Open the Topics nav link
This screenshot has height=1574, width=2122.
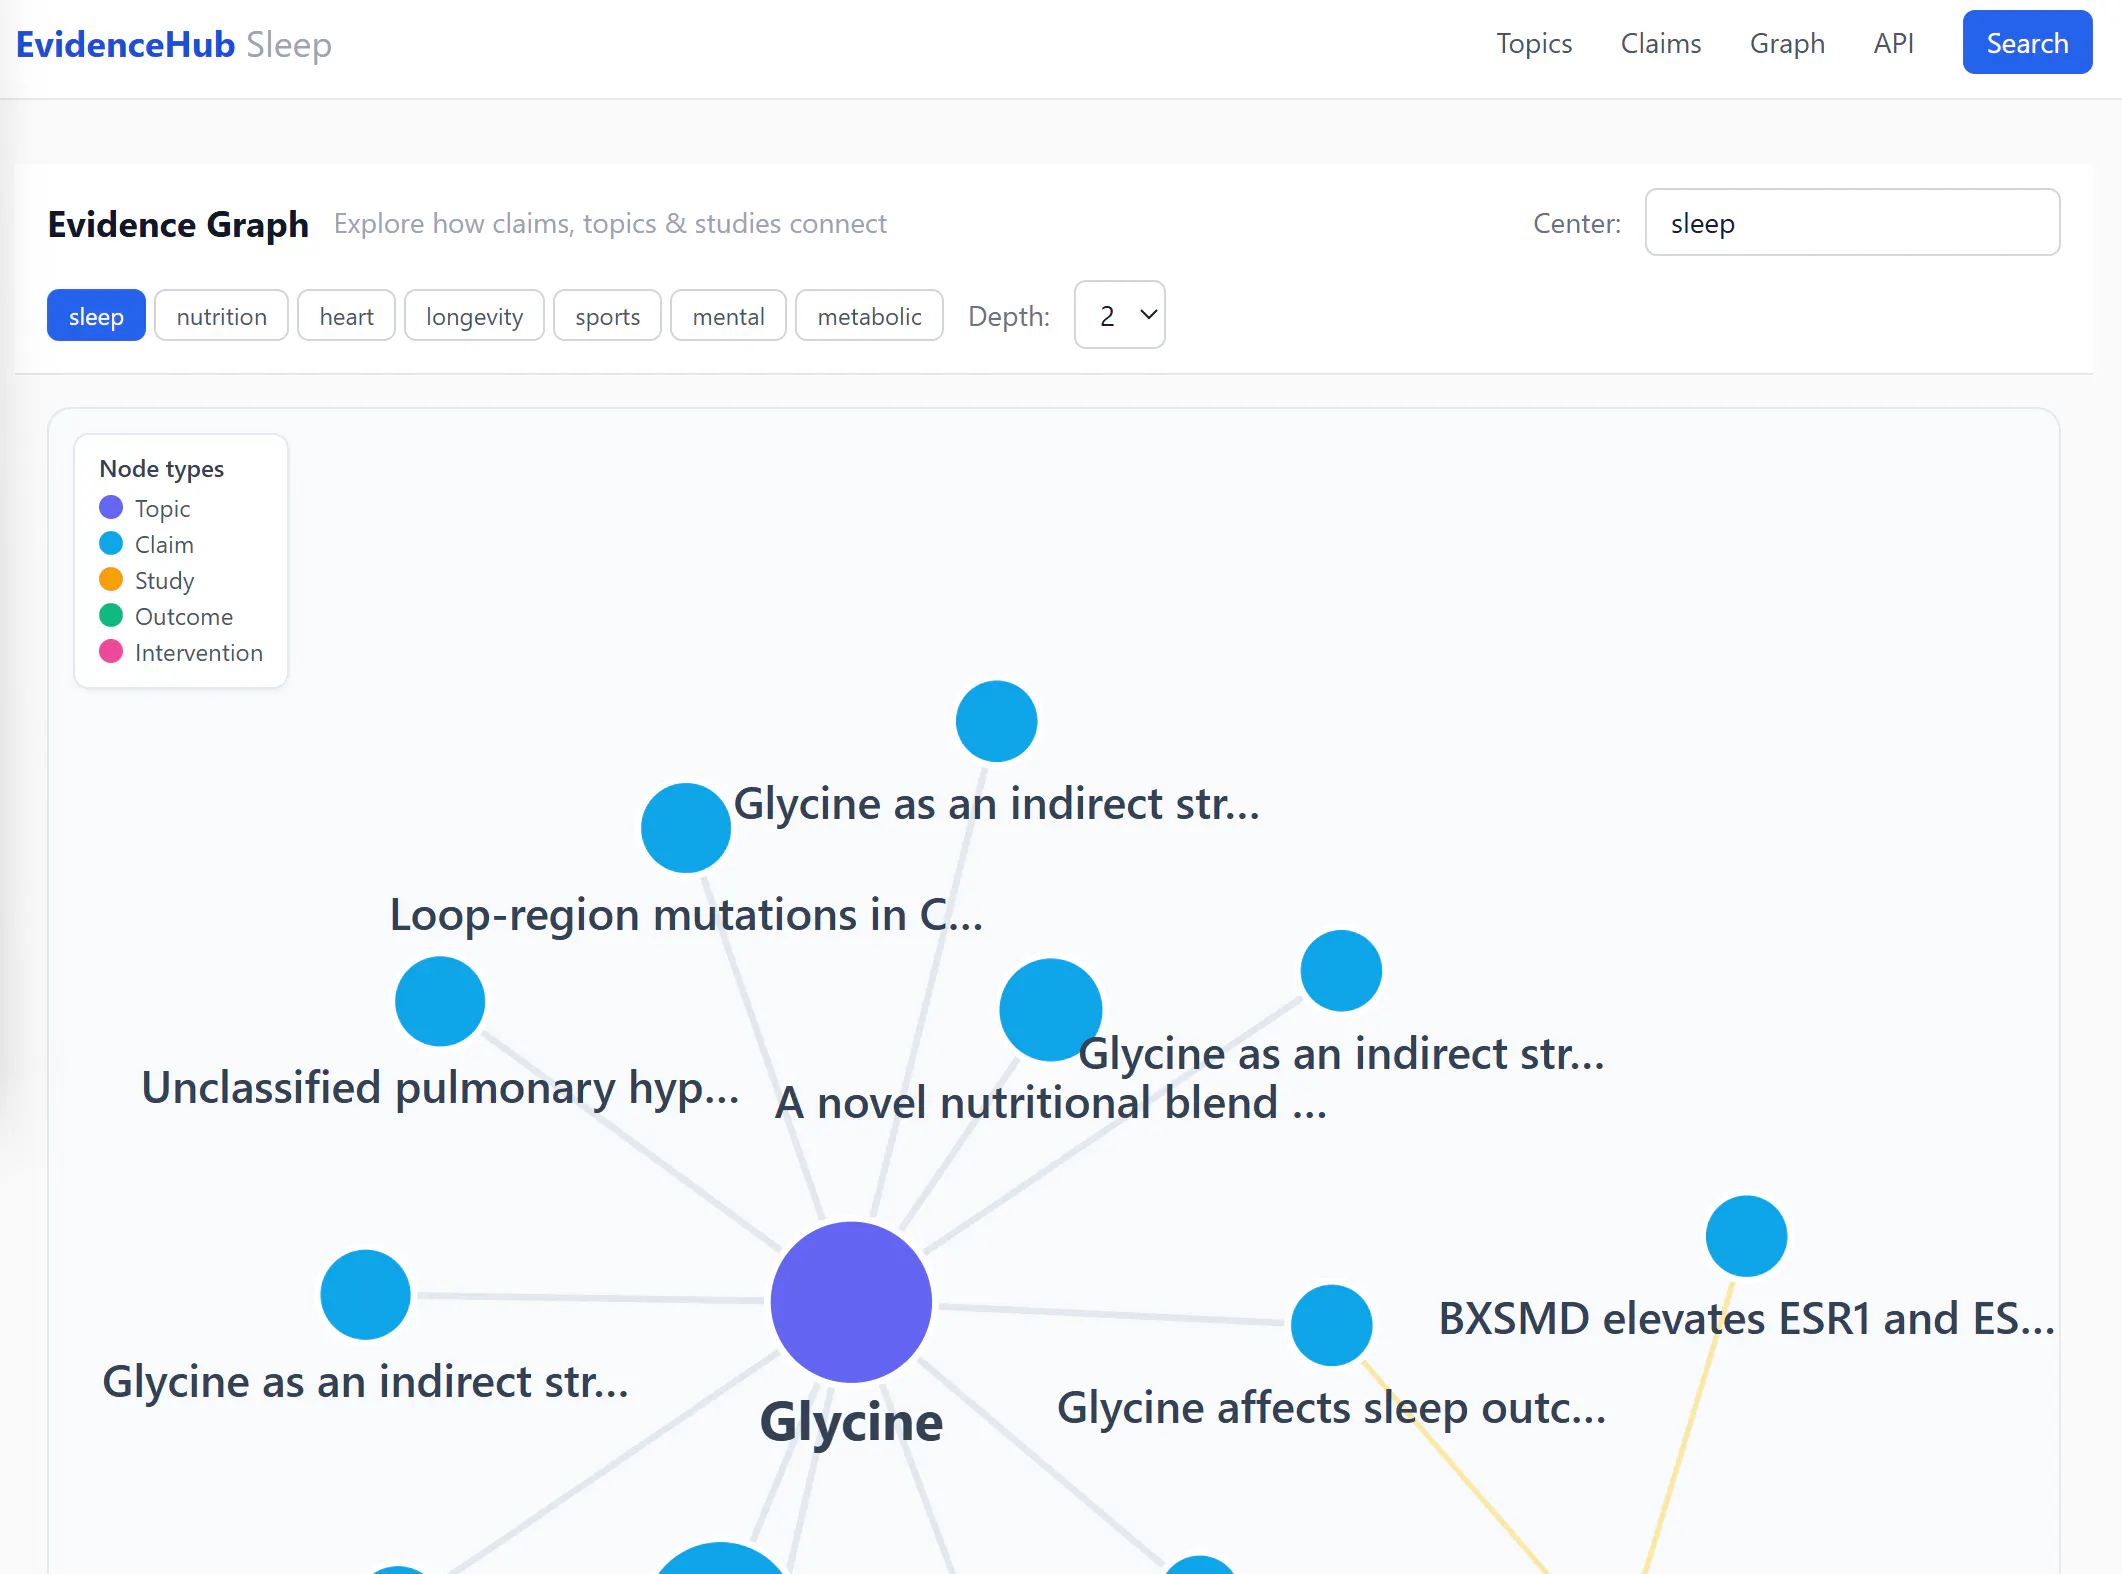(1534, 44)
